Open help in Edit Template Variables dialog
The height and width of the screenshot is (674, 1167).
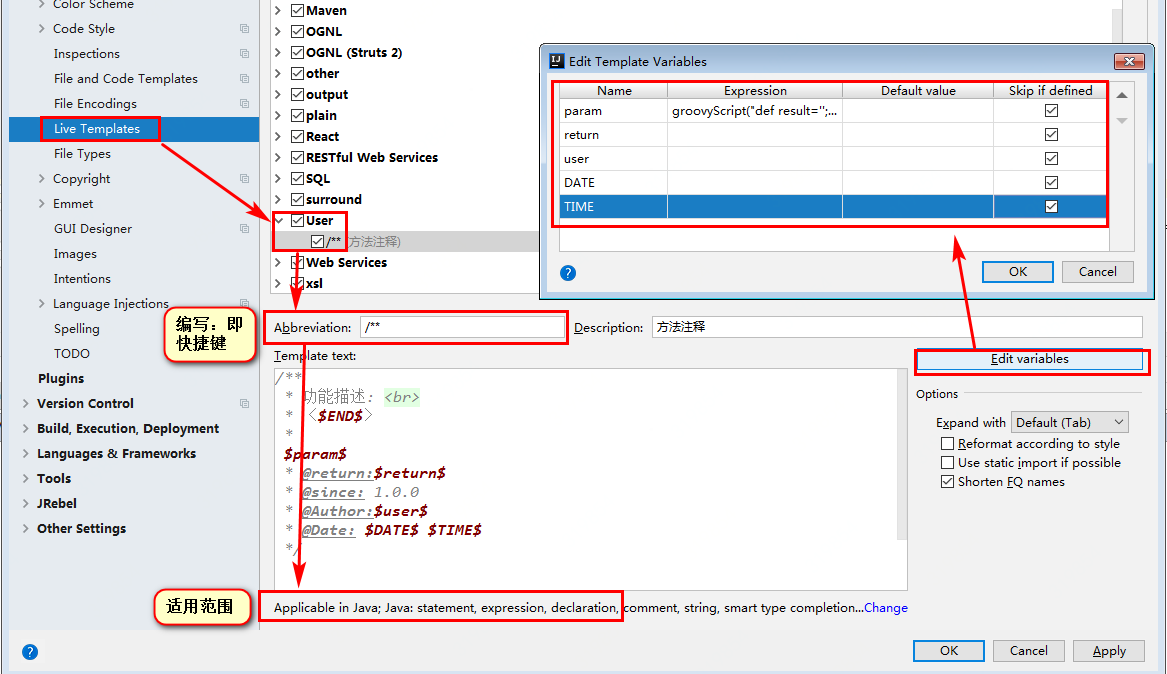[x=567, y=273]
